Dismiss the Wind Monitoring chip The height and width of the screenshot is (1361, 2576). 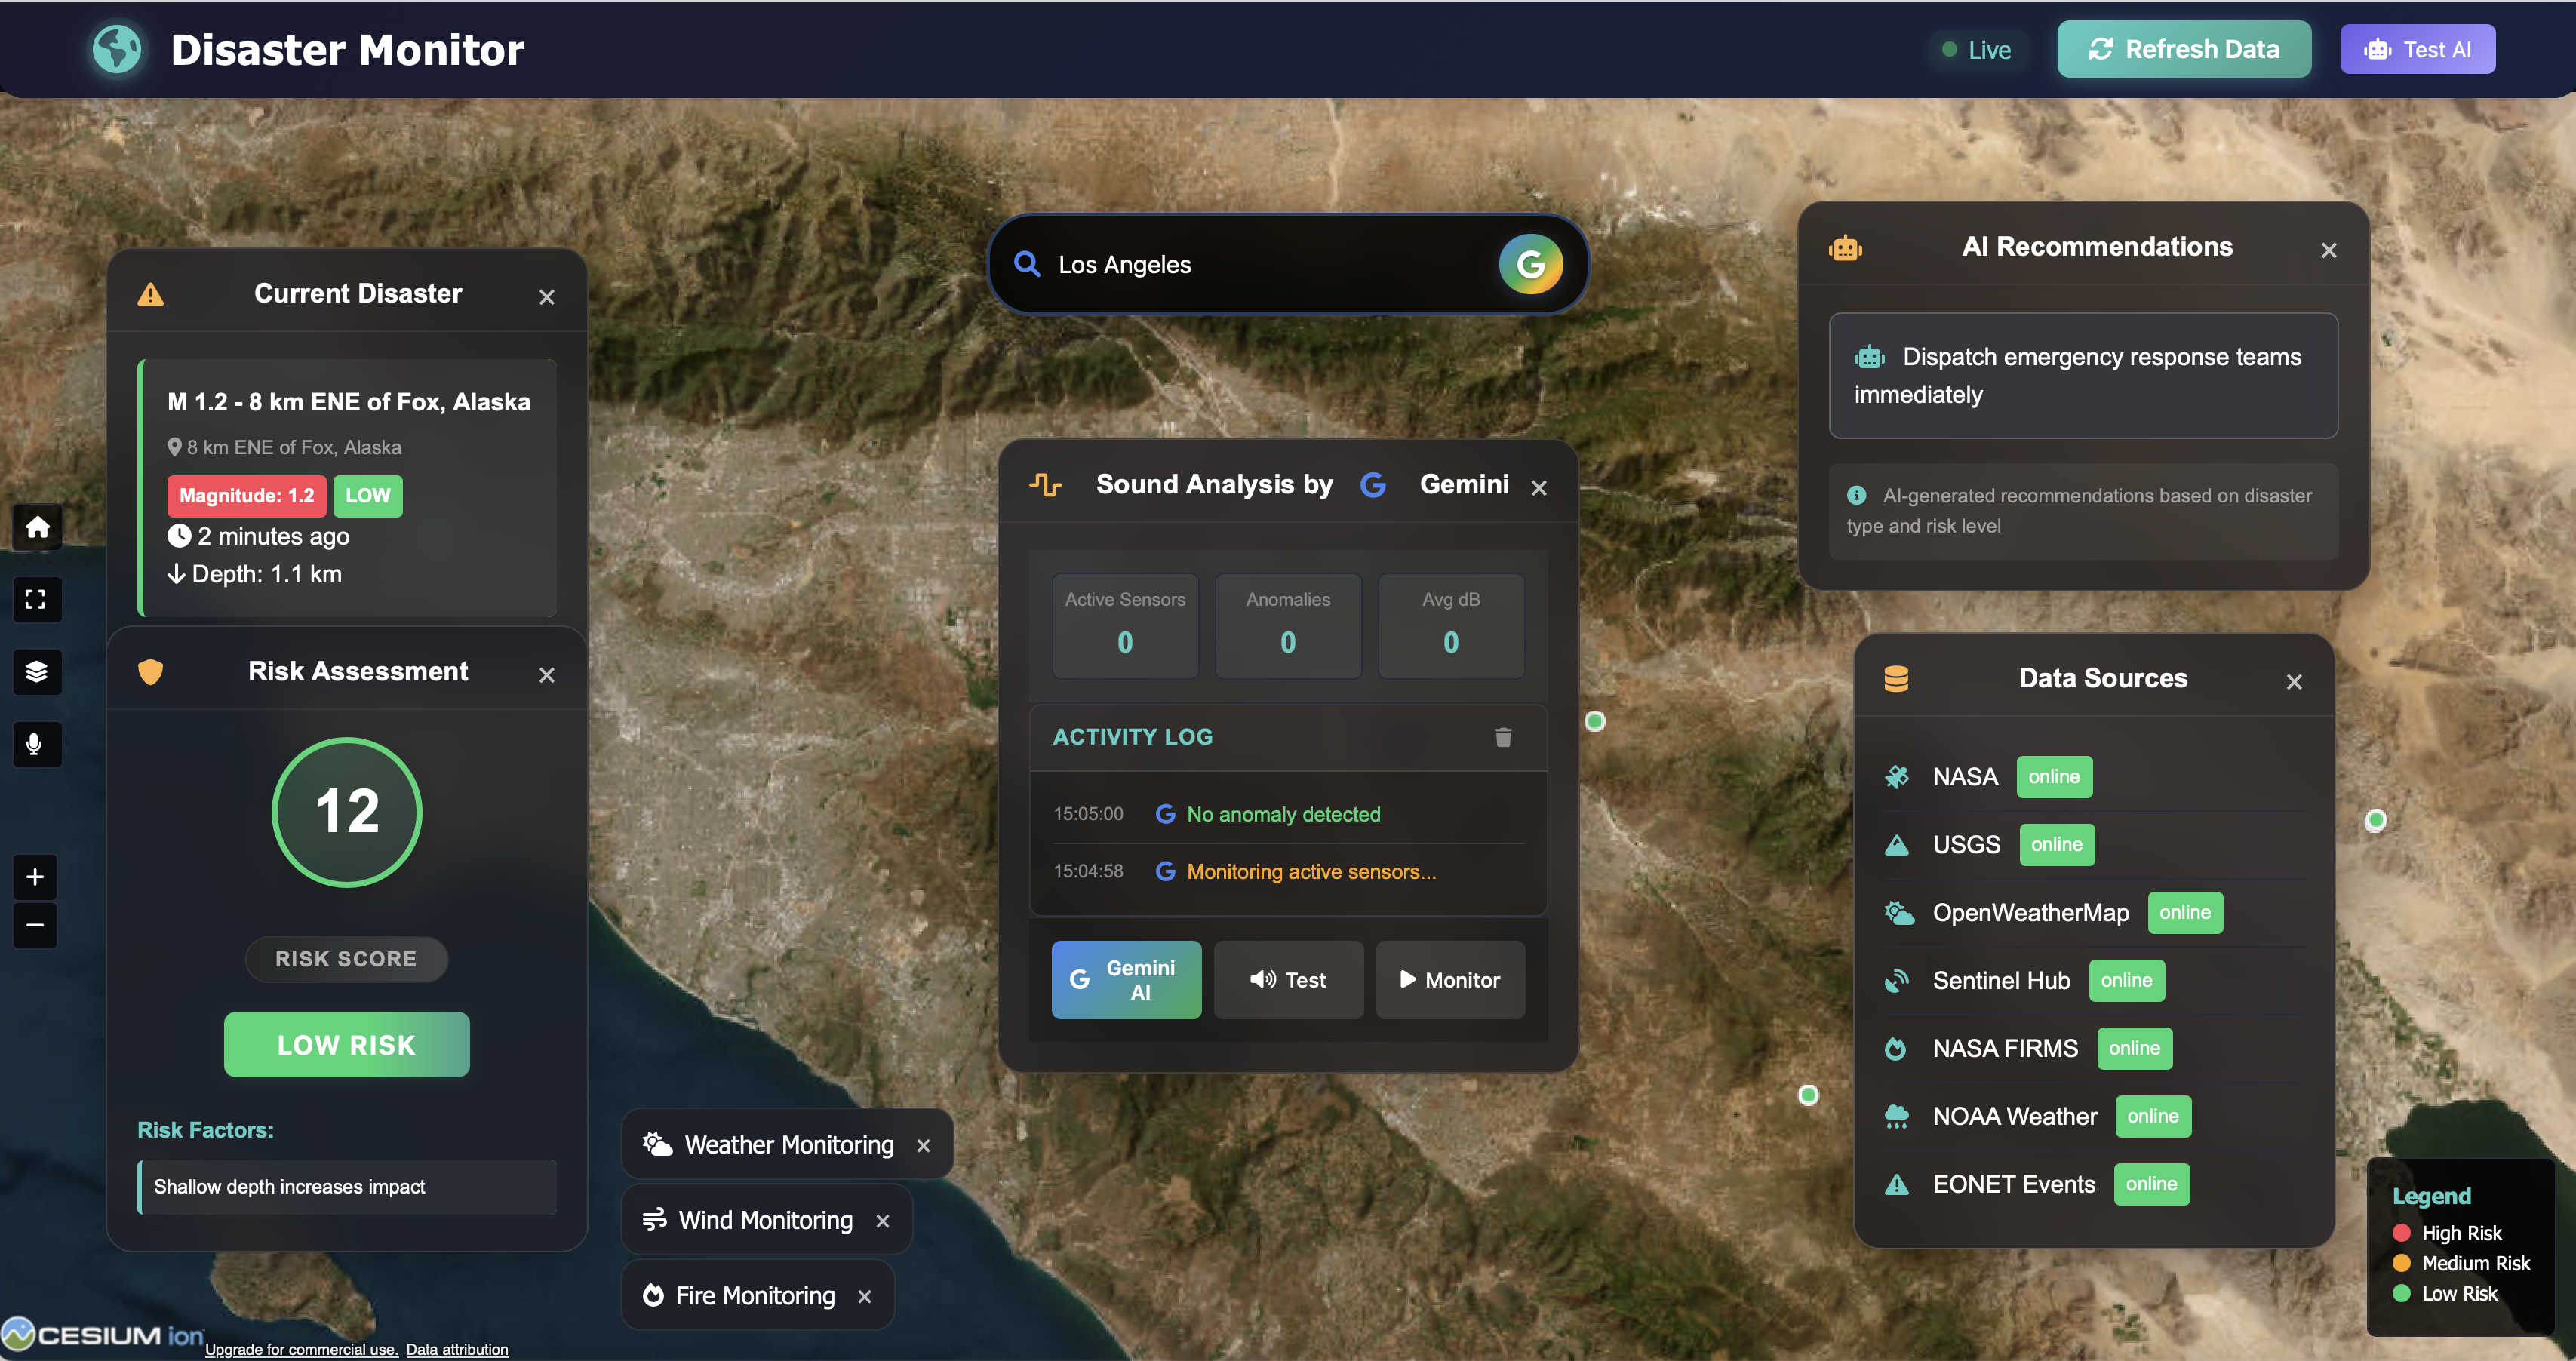pos(882,1221)
